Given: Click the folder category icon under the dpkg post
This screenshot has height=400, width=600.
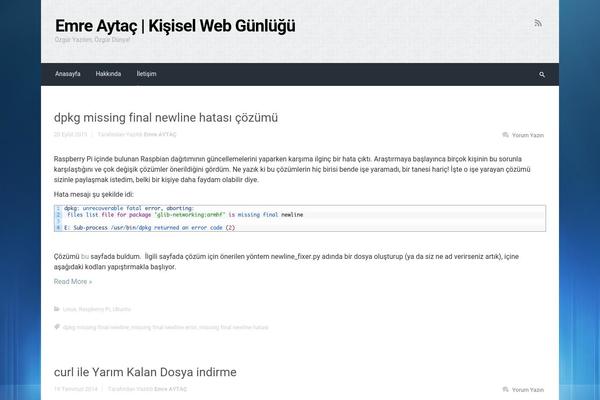Looking at the screenshot, I should click(57, 309).
